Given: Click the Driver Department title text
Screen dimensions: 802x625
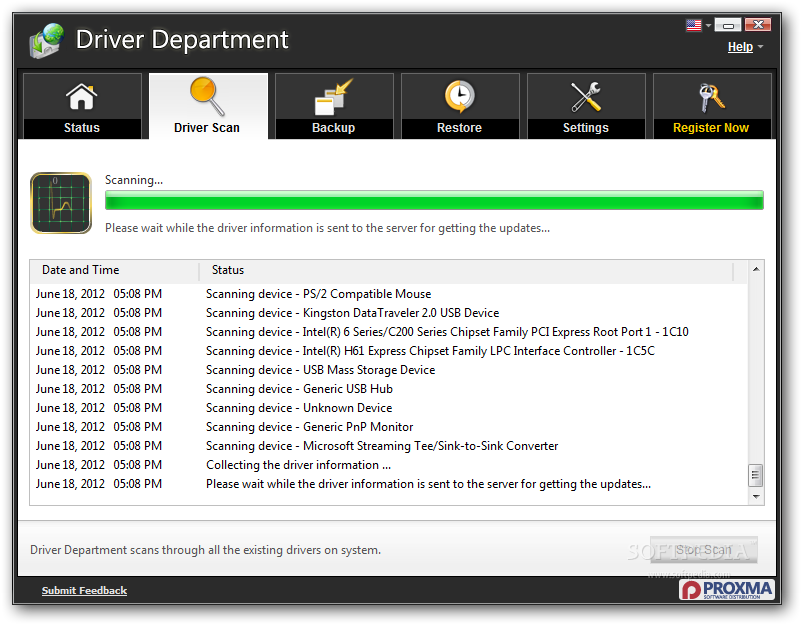Looking at the screenshot, I should (x=182, y=39).
